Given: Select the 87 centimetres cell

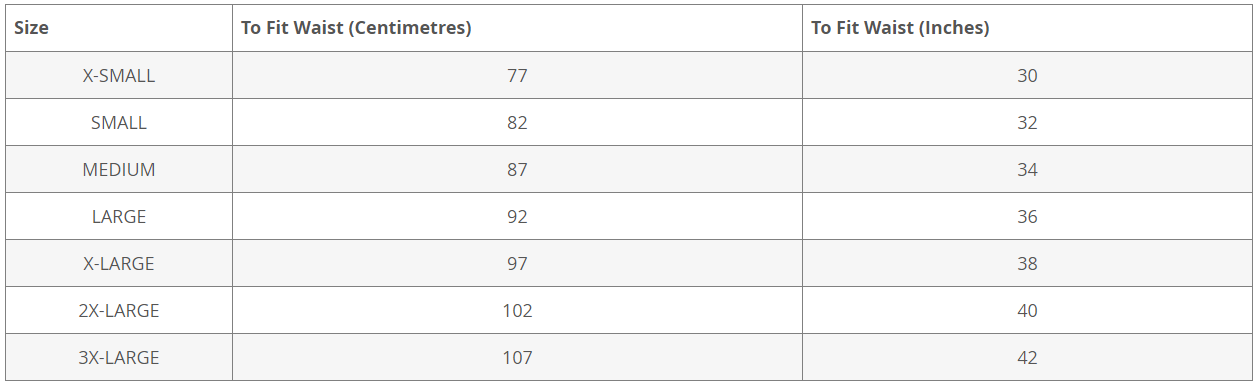Looking at the screenshot, I should (517, 169).
